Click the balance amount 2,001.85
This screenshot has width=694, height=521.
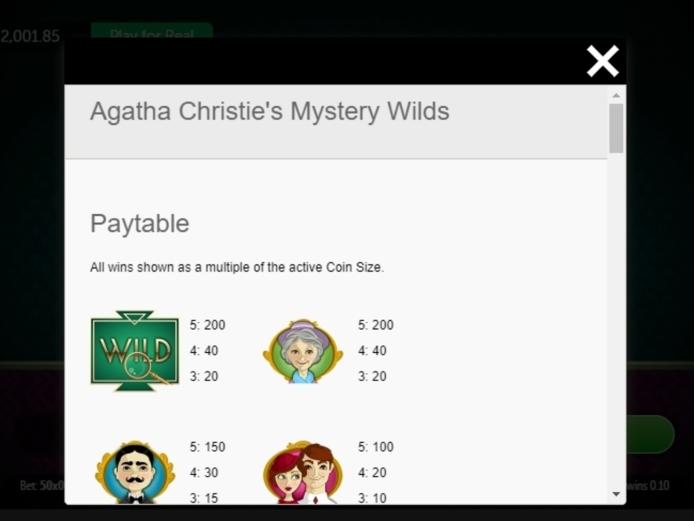click(30, 36)
